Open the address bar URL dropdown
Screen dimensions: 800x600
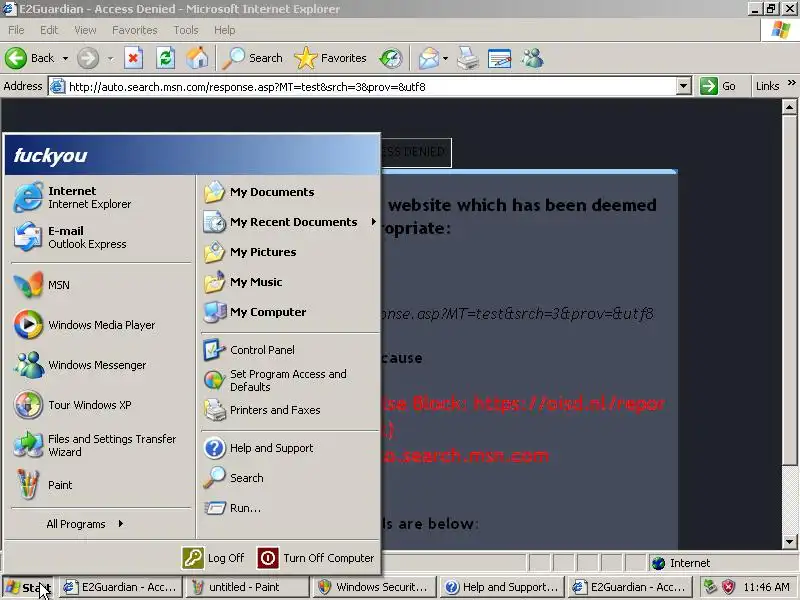pos(684,86)
